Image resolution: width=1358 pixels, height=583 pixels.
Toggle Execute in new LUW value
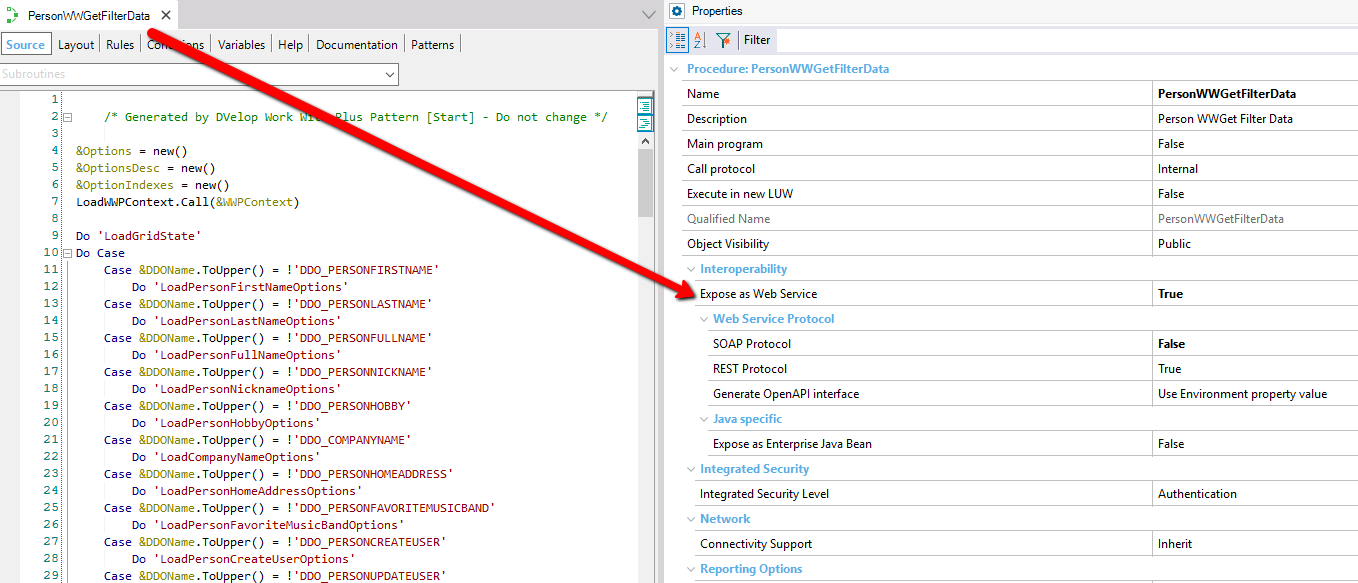tap(1255, 194)
